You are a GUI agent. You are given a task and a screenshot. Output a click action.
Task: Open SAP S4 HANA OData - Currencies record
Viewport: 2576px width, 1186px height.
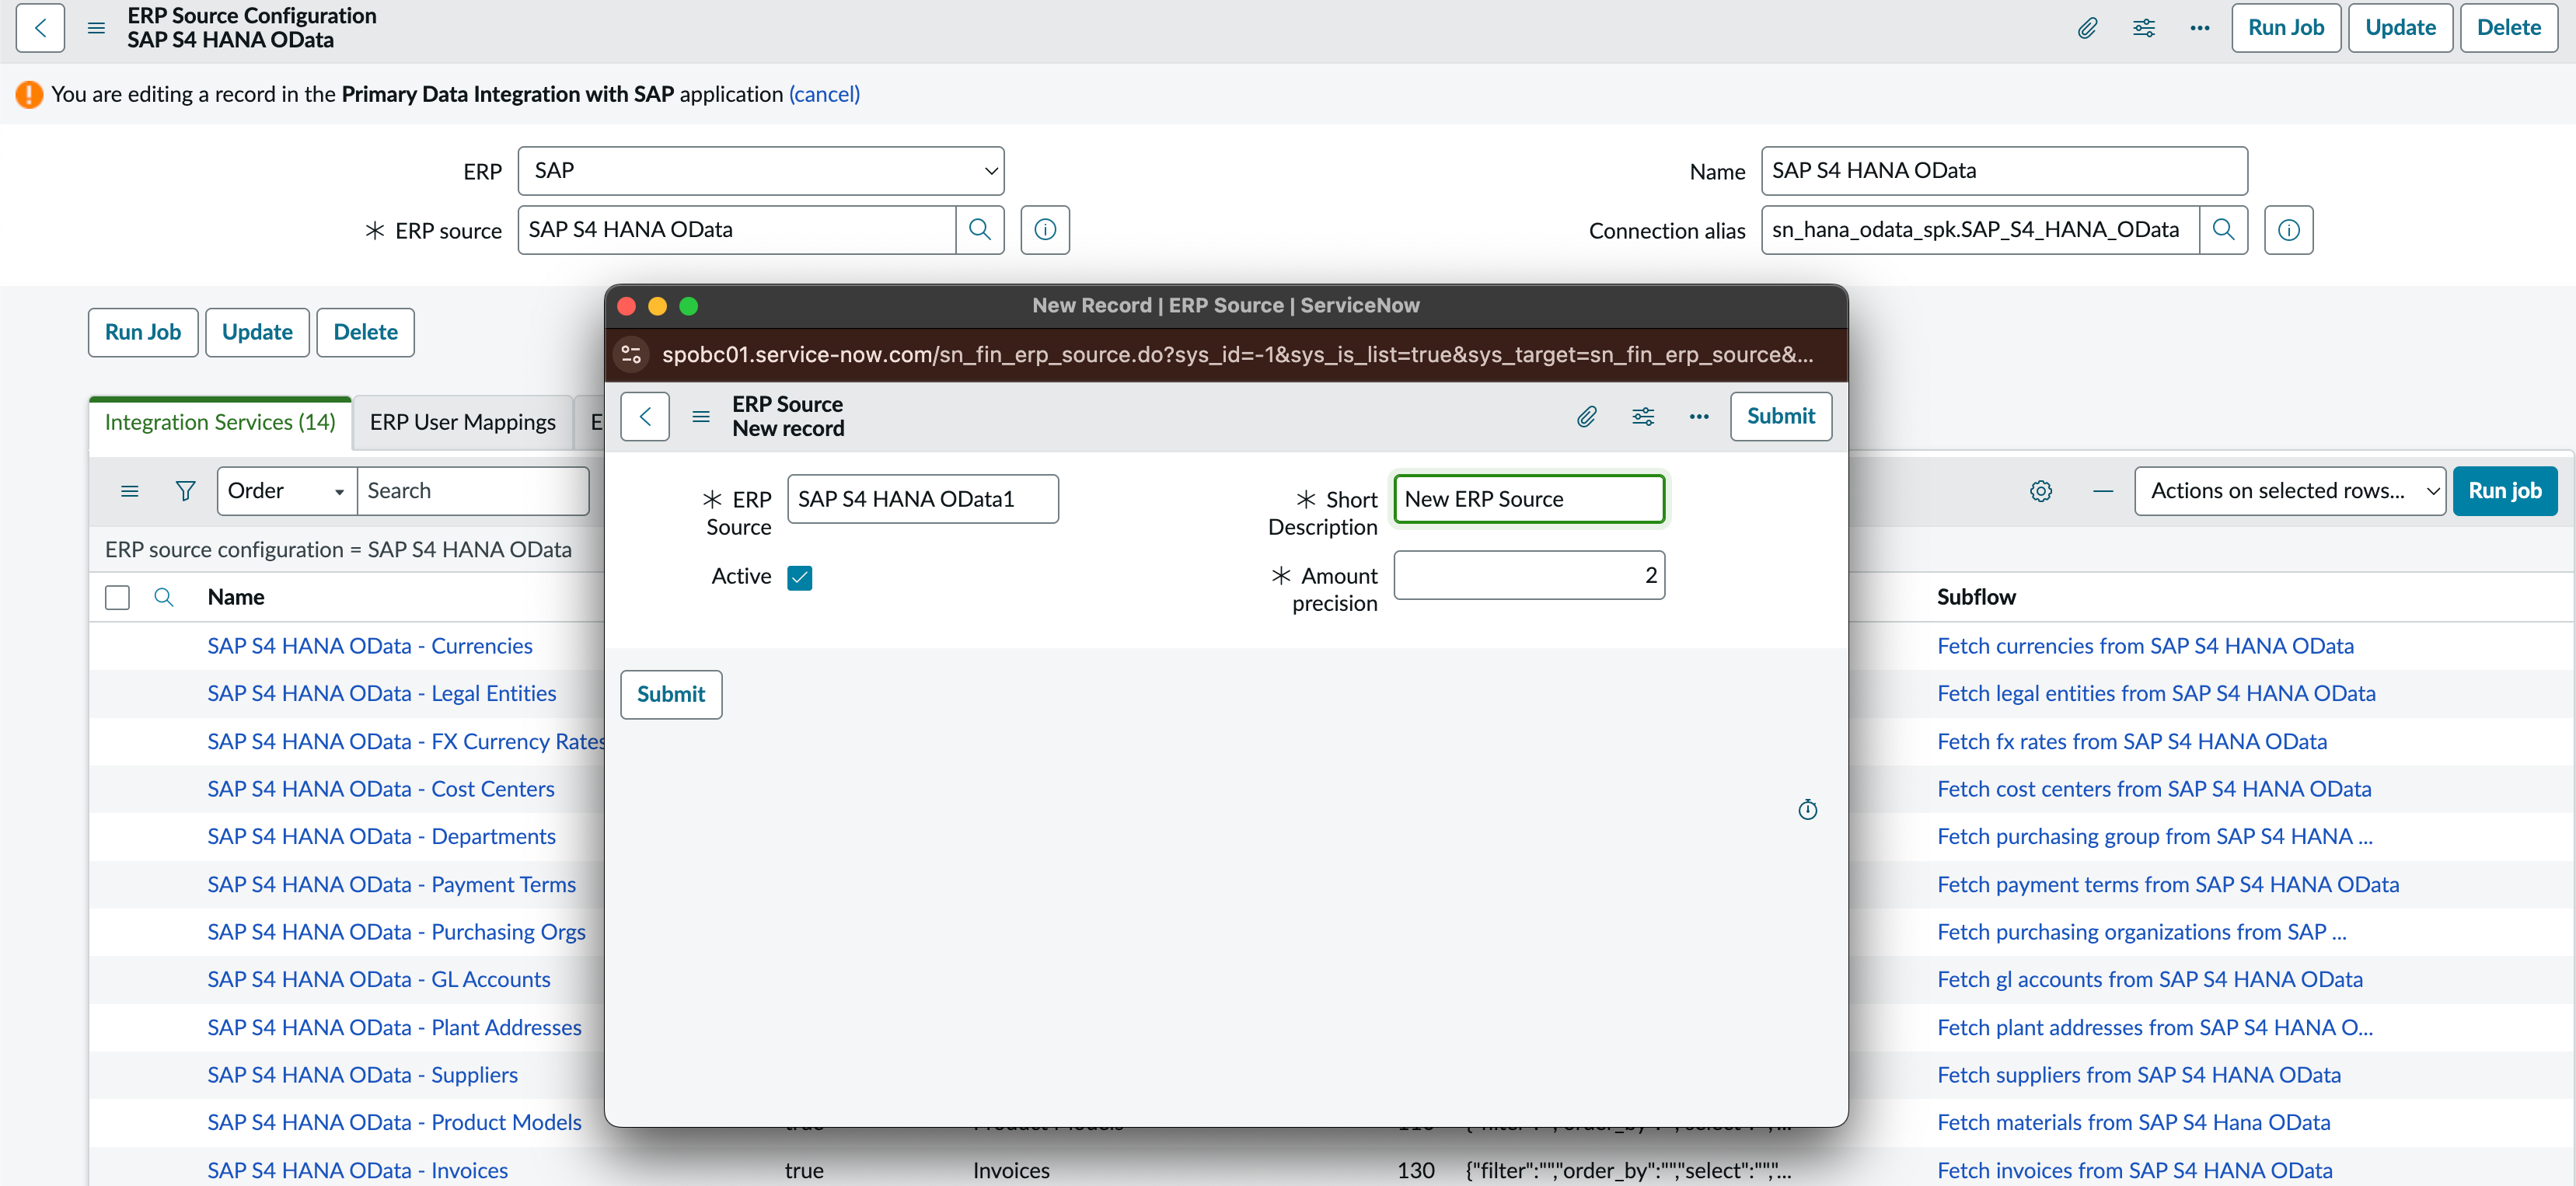(370, 646)
